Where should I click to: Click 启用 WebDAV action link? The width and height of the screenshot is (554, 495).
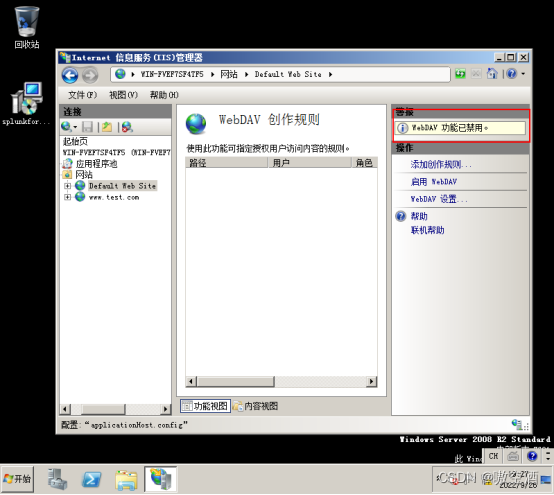pos(434,182)
